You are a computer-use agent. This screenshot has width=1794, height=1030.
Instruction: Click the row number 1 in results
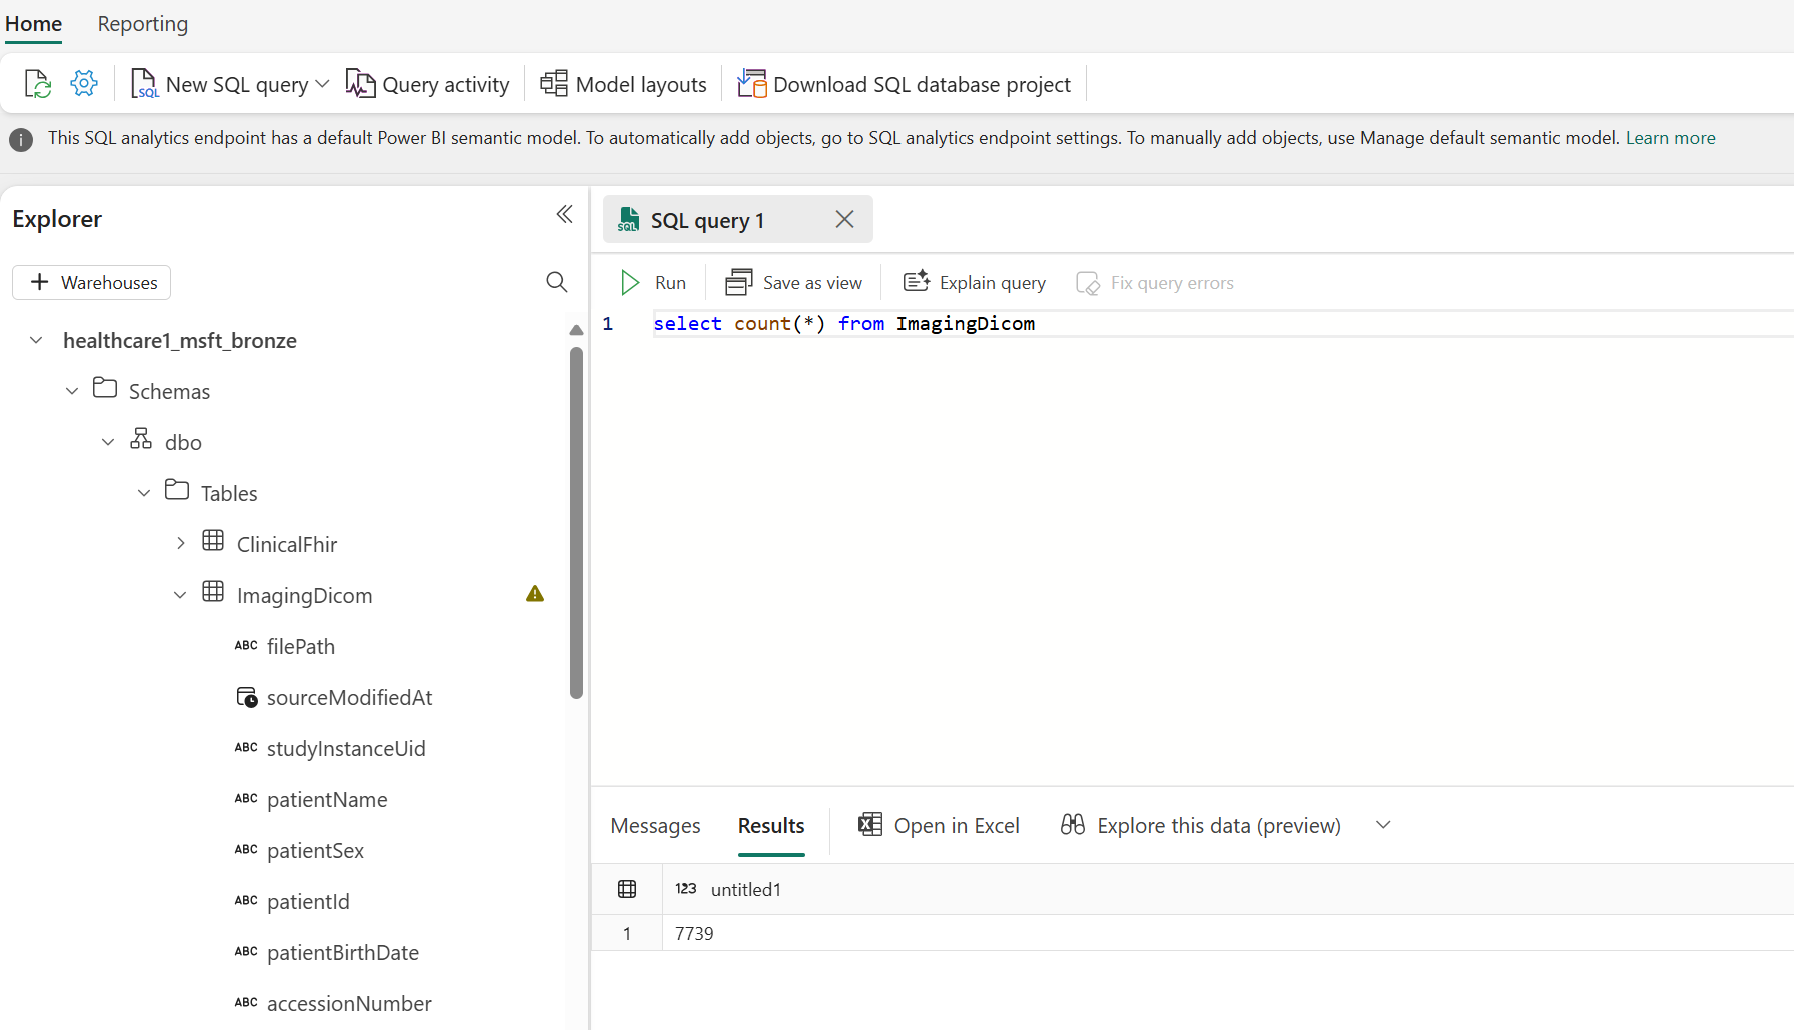(x=627, y=933)
